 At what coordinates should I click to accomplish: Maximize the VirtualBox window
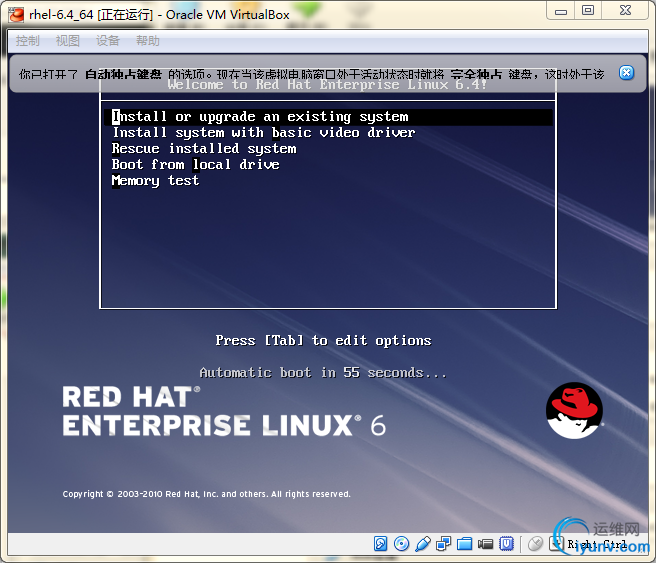pyautogui.click(x=588, y=11)
